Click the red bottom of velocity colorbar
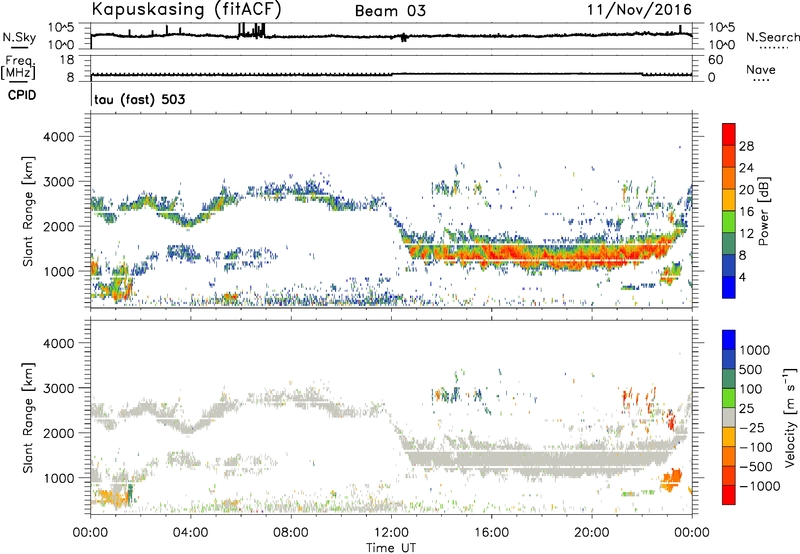Viewport: 800px width, 554px height. click(x=729, y=495)
